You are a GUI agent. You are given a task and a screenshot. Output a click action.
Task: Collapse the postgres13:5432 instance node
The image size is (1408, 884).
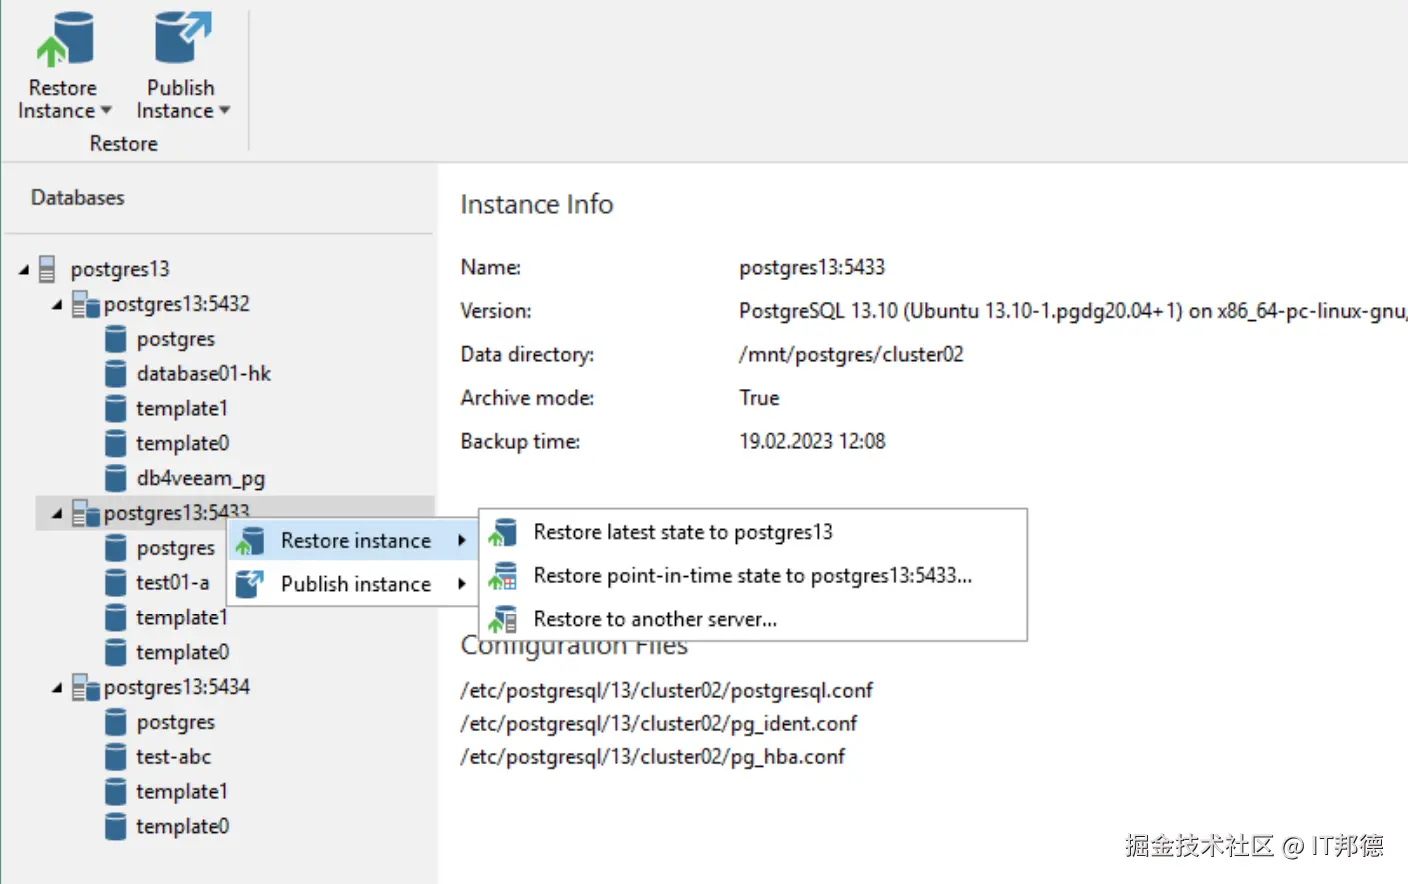pyautogui.click(x=57, y=304)
